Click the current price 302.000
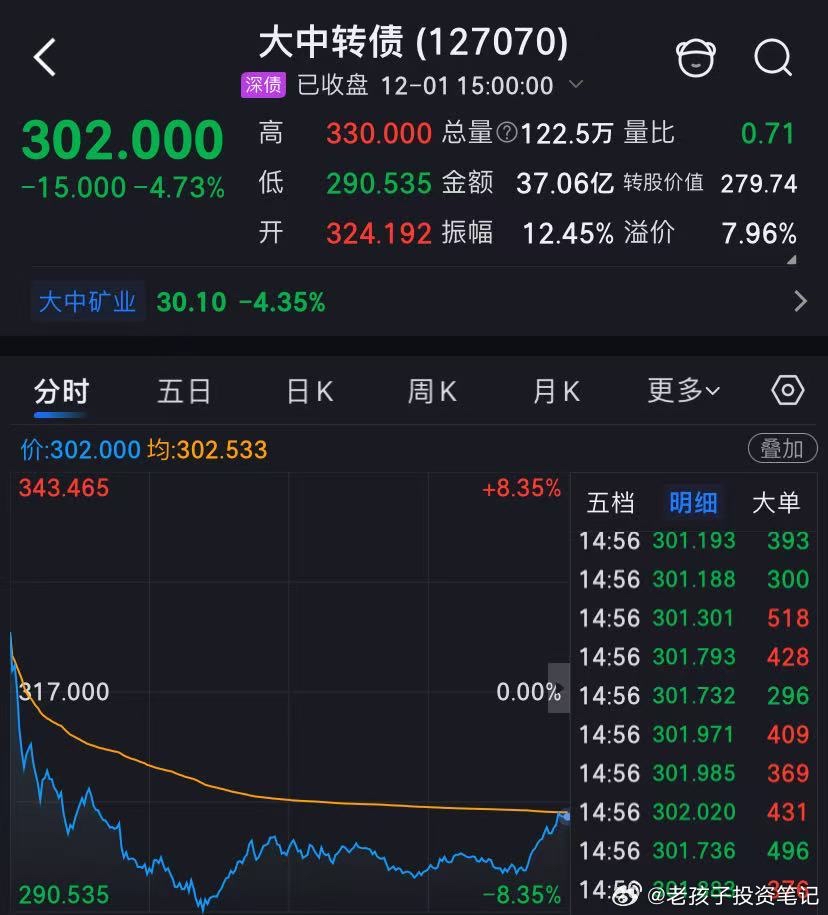The width and height of the screenshot is (828, 915). [x=123, y=139]
